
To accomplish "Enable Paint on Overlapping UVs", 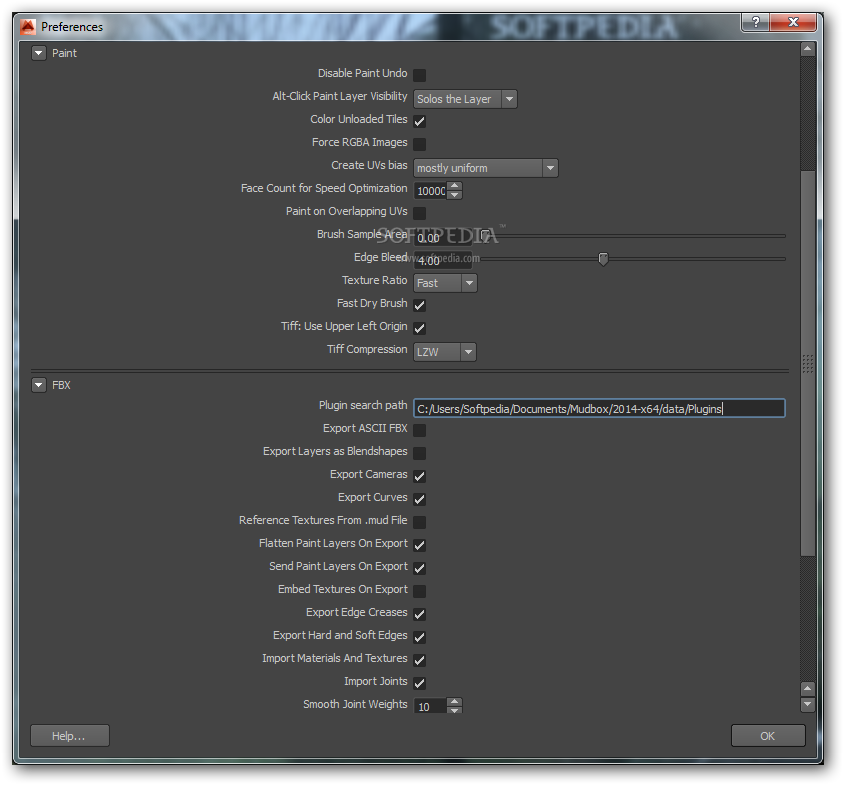I will coord(419,213).
